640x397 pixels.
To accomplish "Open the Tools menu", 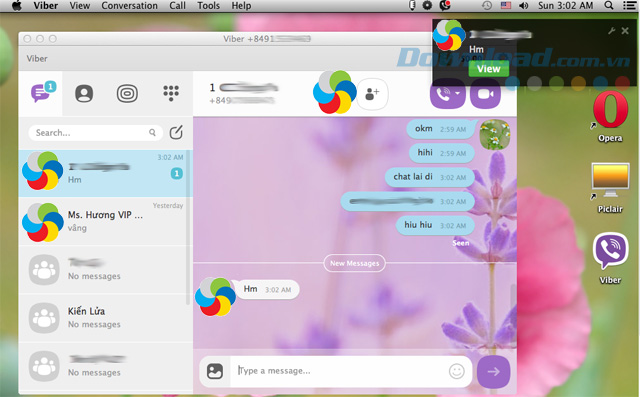I will pyautogui.click(x=209, y=6).
